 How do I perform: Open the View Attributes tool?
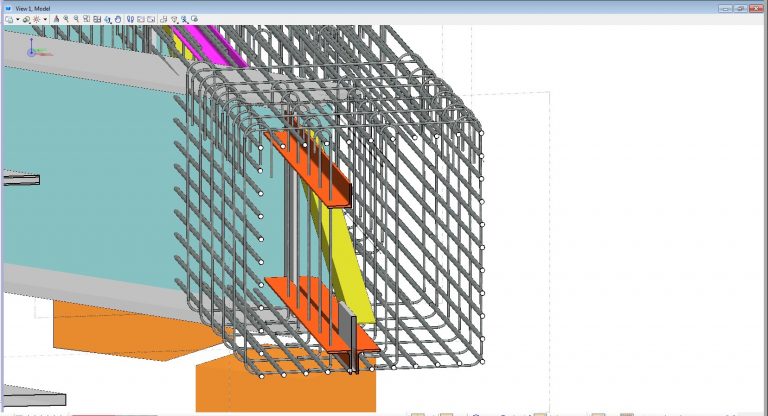coord(8,19)
